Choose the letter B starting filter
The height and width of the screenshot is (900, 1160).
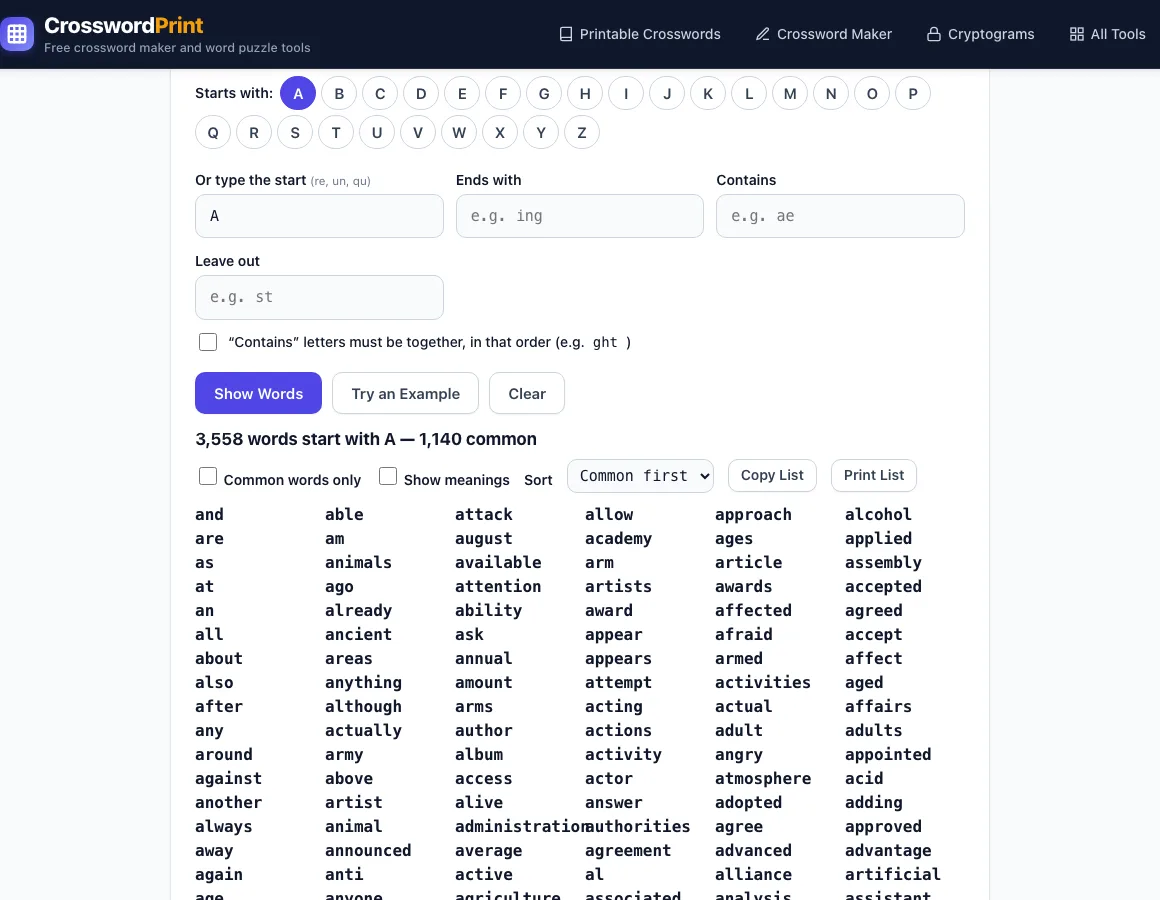click(x=339, y=94)
